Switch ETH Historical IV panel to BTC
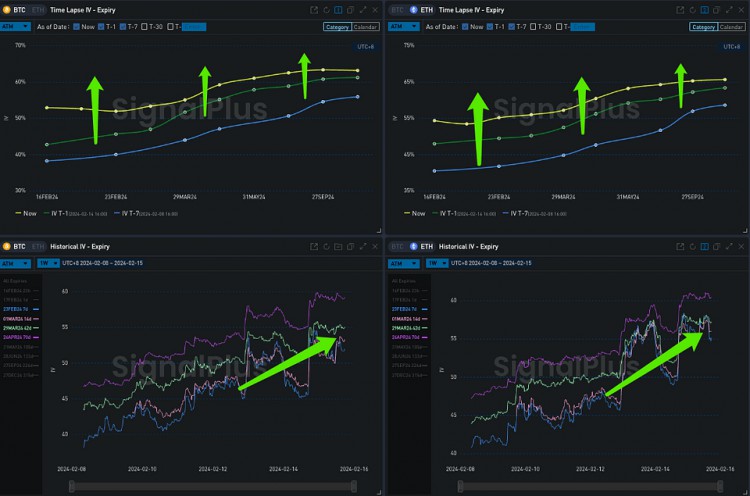Image resolution: width=750 pixels, height=496 pixels. [x=397, y=246]
